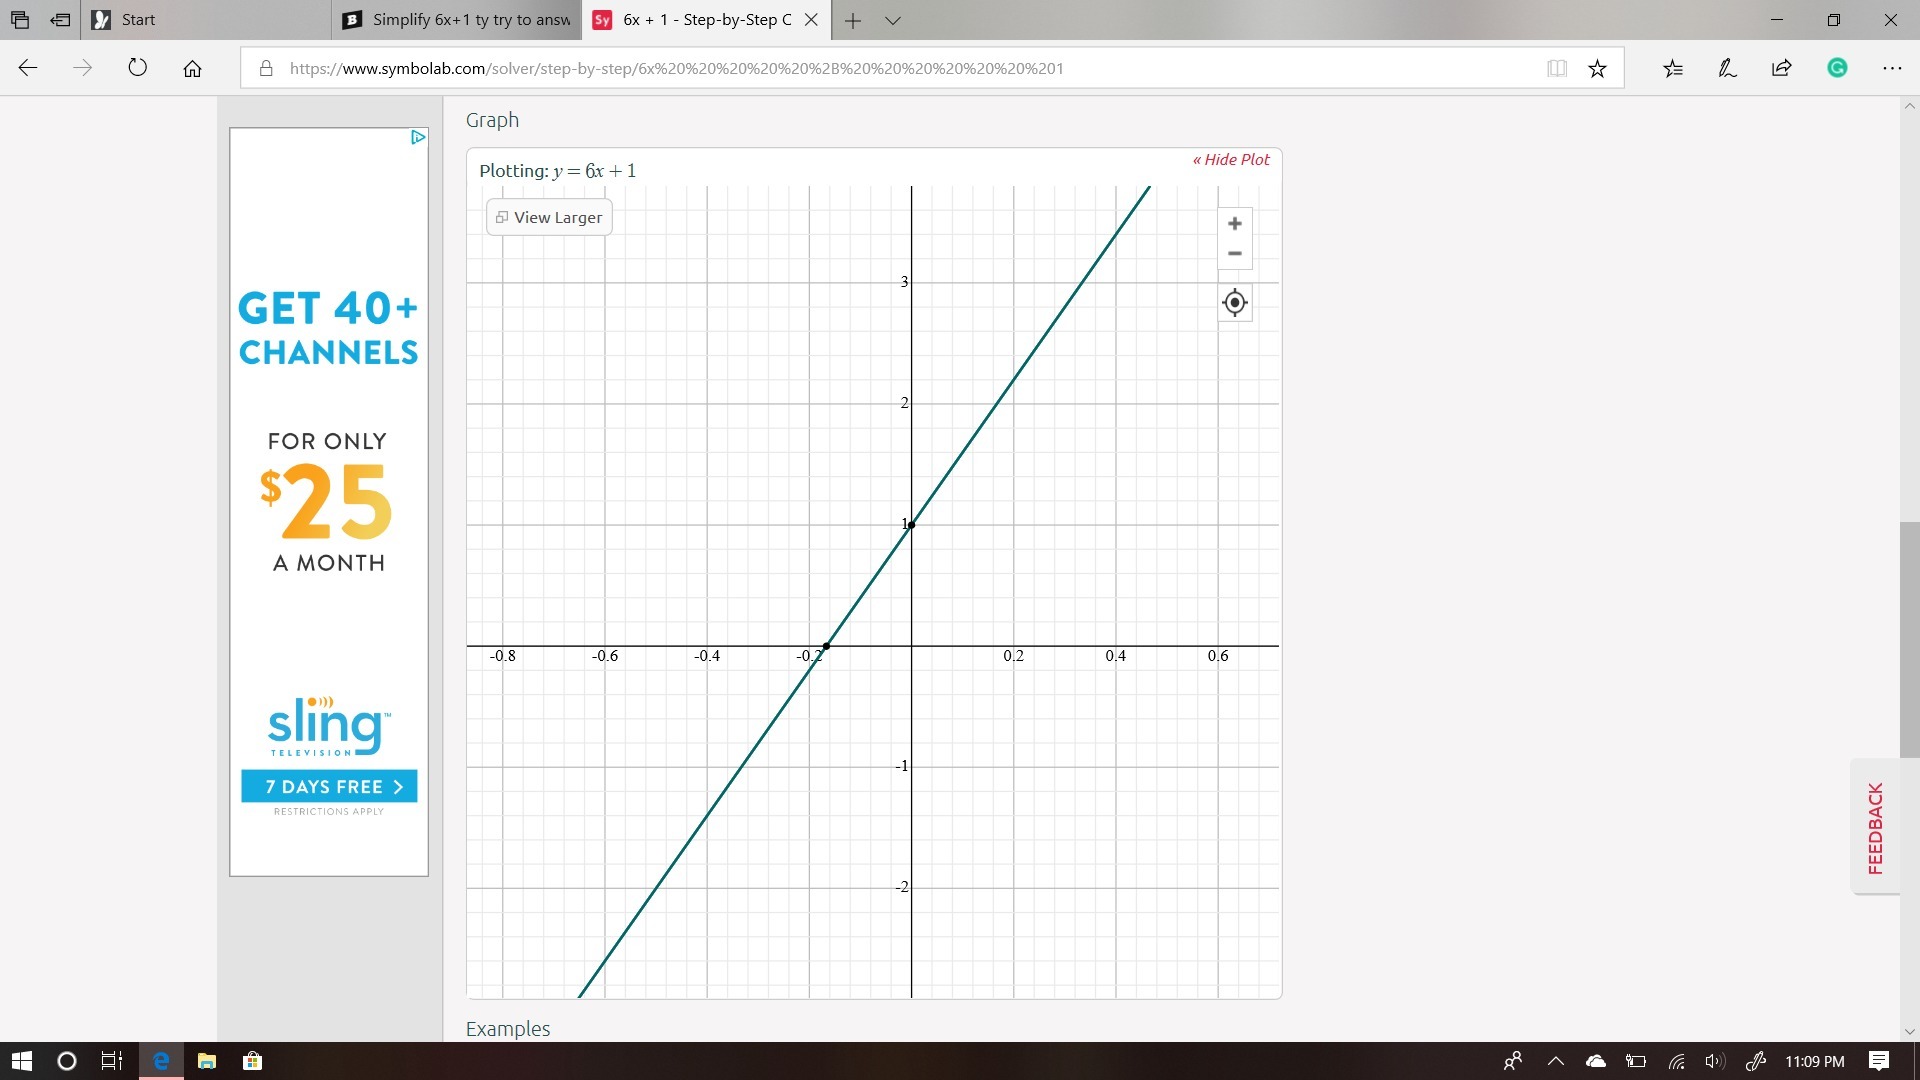Recenter the graph with target icon
This screenshot has width=1920, height=1080.
pos(1234,302)
